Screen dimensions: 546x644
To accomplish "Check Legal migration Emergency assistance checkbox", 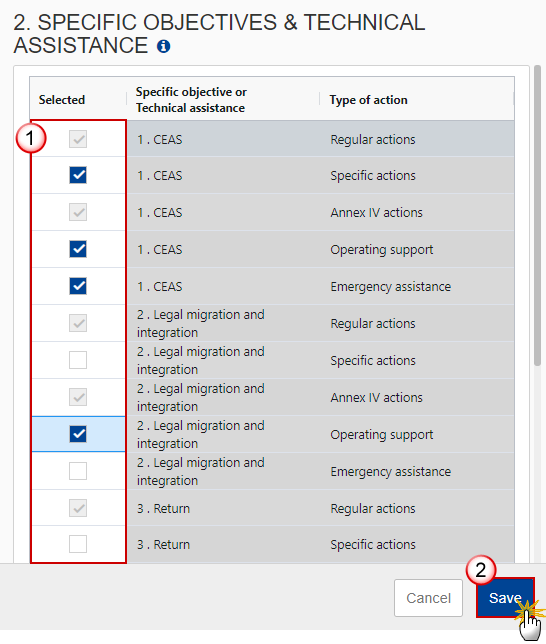I will pyautogui.click(x=78, y=471).
